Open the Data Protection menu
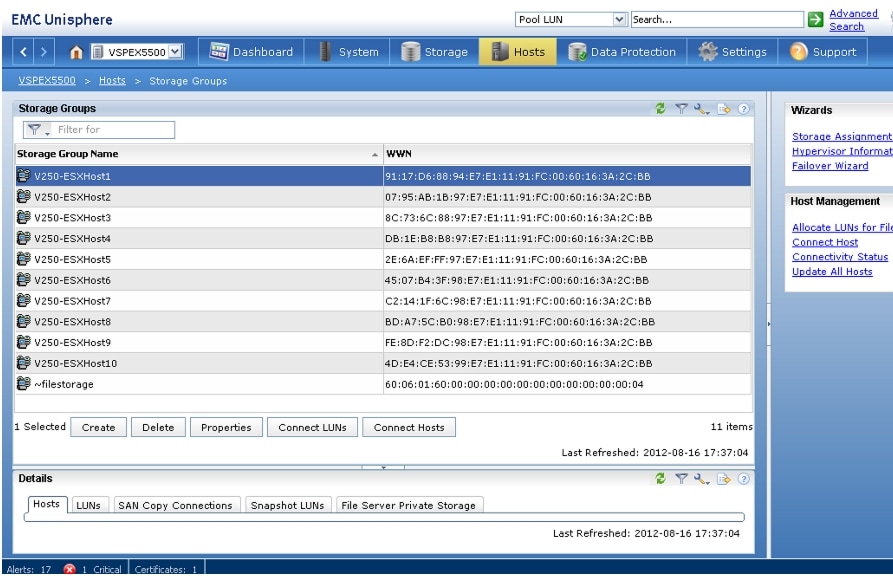893x582 pixels. tap(621, 52)
